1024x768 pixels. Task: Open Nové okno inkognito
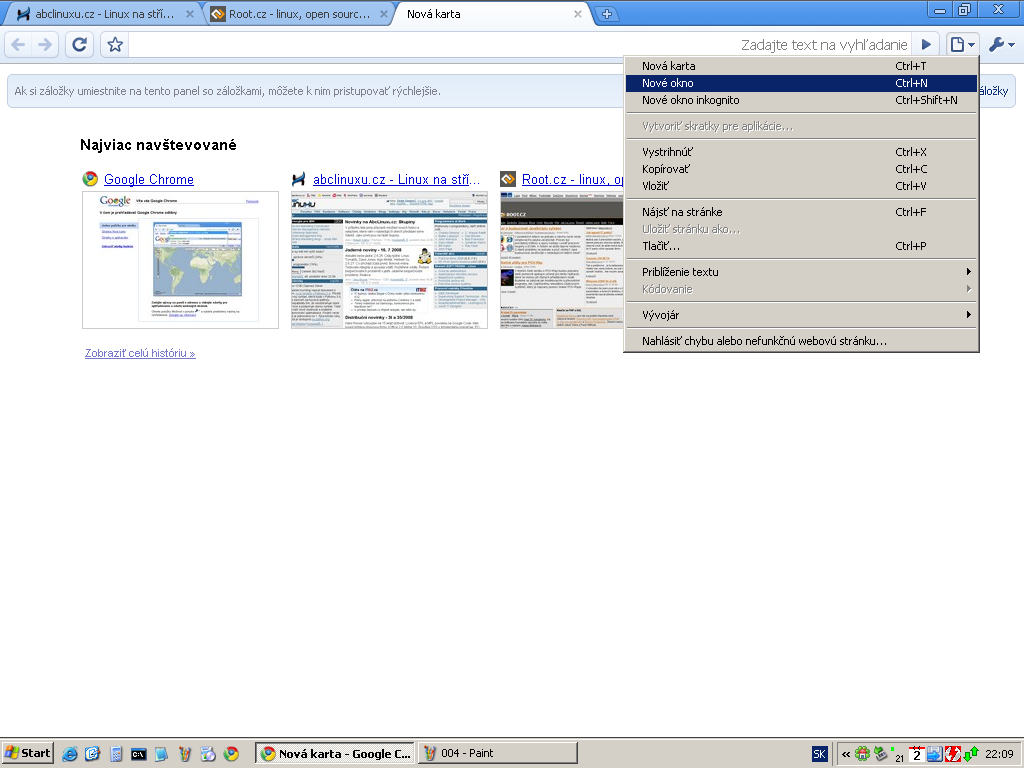[x=801, y=100]
